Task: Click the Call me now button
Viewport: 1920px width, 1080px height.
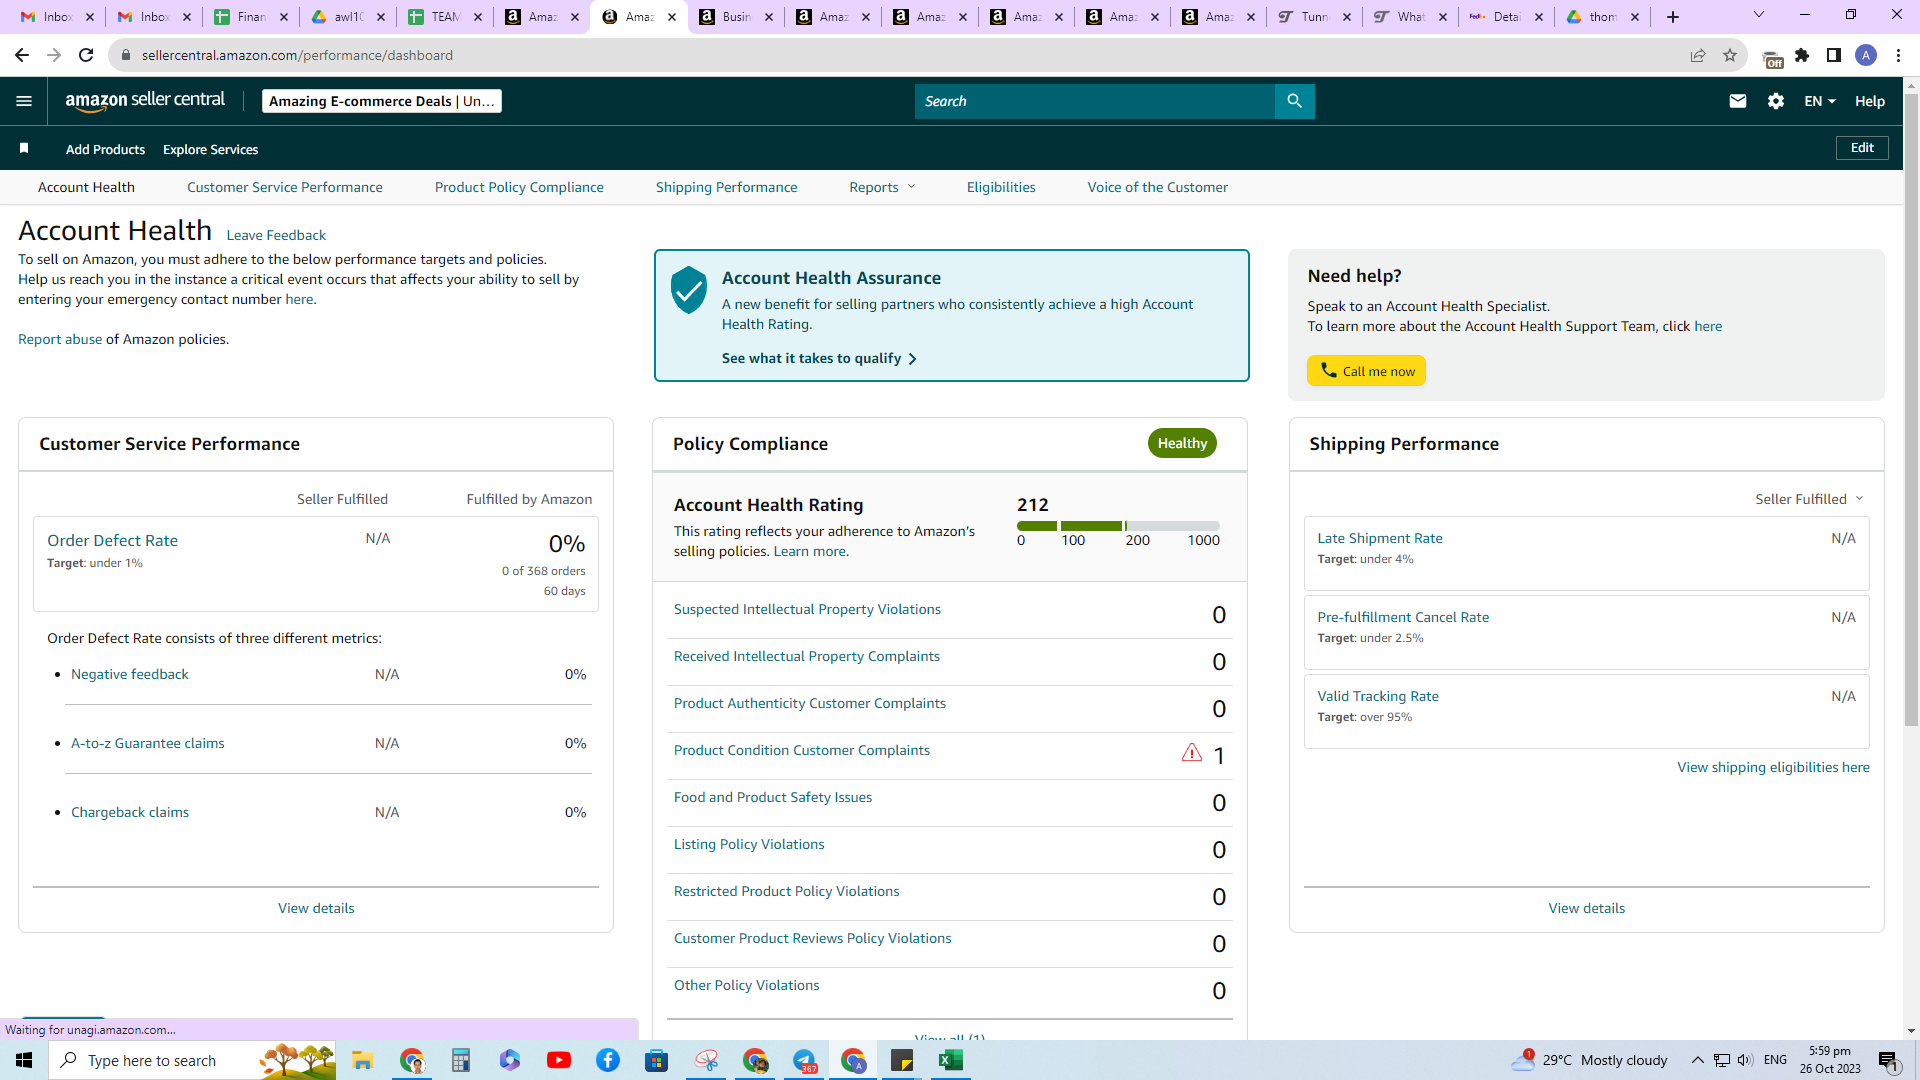Action: click(x=1366, y=371)
